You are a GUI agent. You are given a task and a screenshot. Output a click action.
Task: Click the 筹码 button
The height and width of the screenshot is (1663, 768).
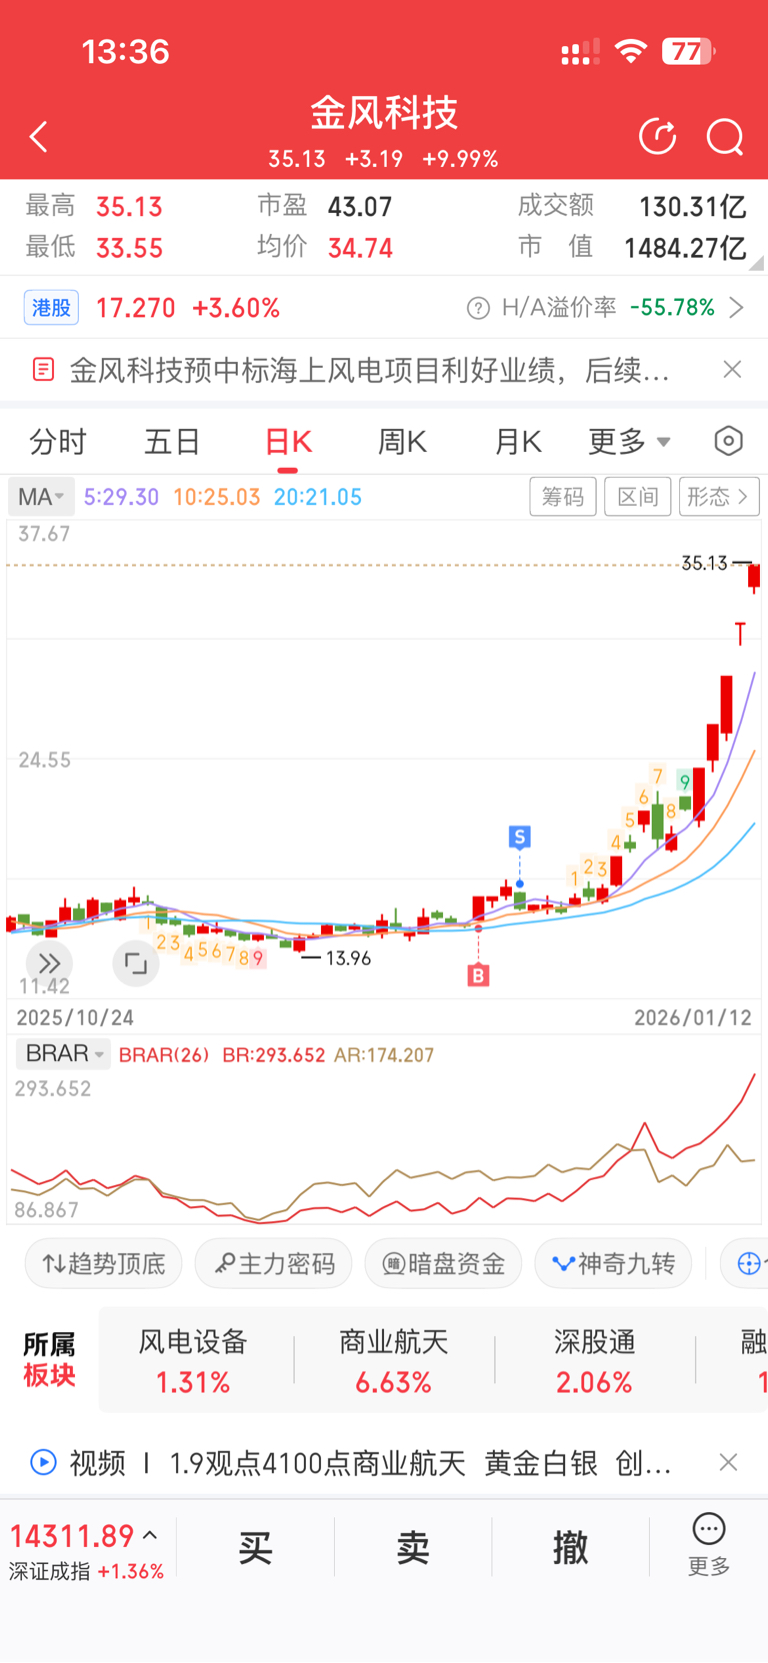[x=563, y=497]
